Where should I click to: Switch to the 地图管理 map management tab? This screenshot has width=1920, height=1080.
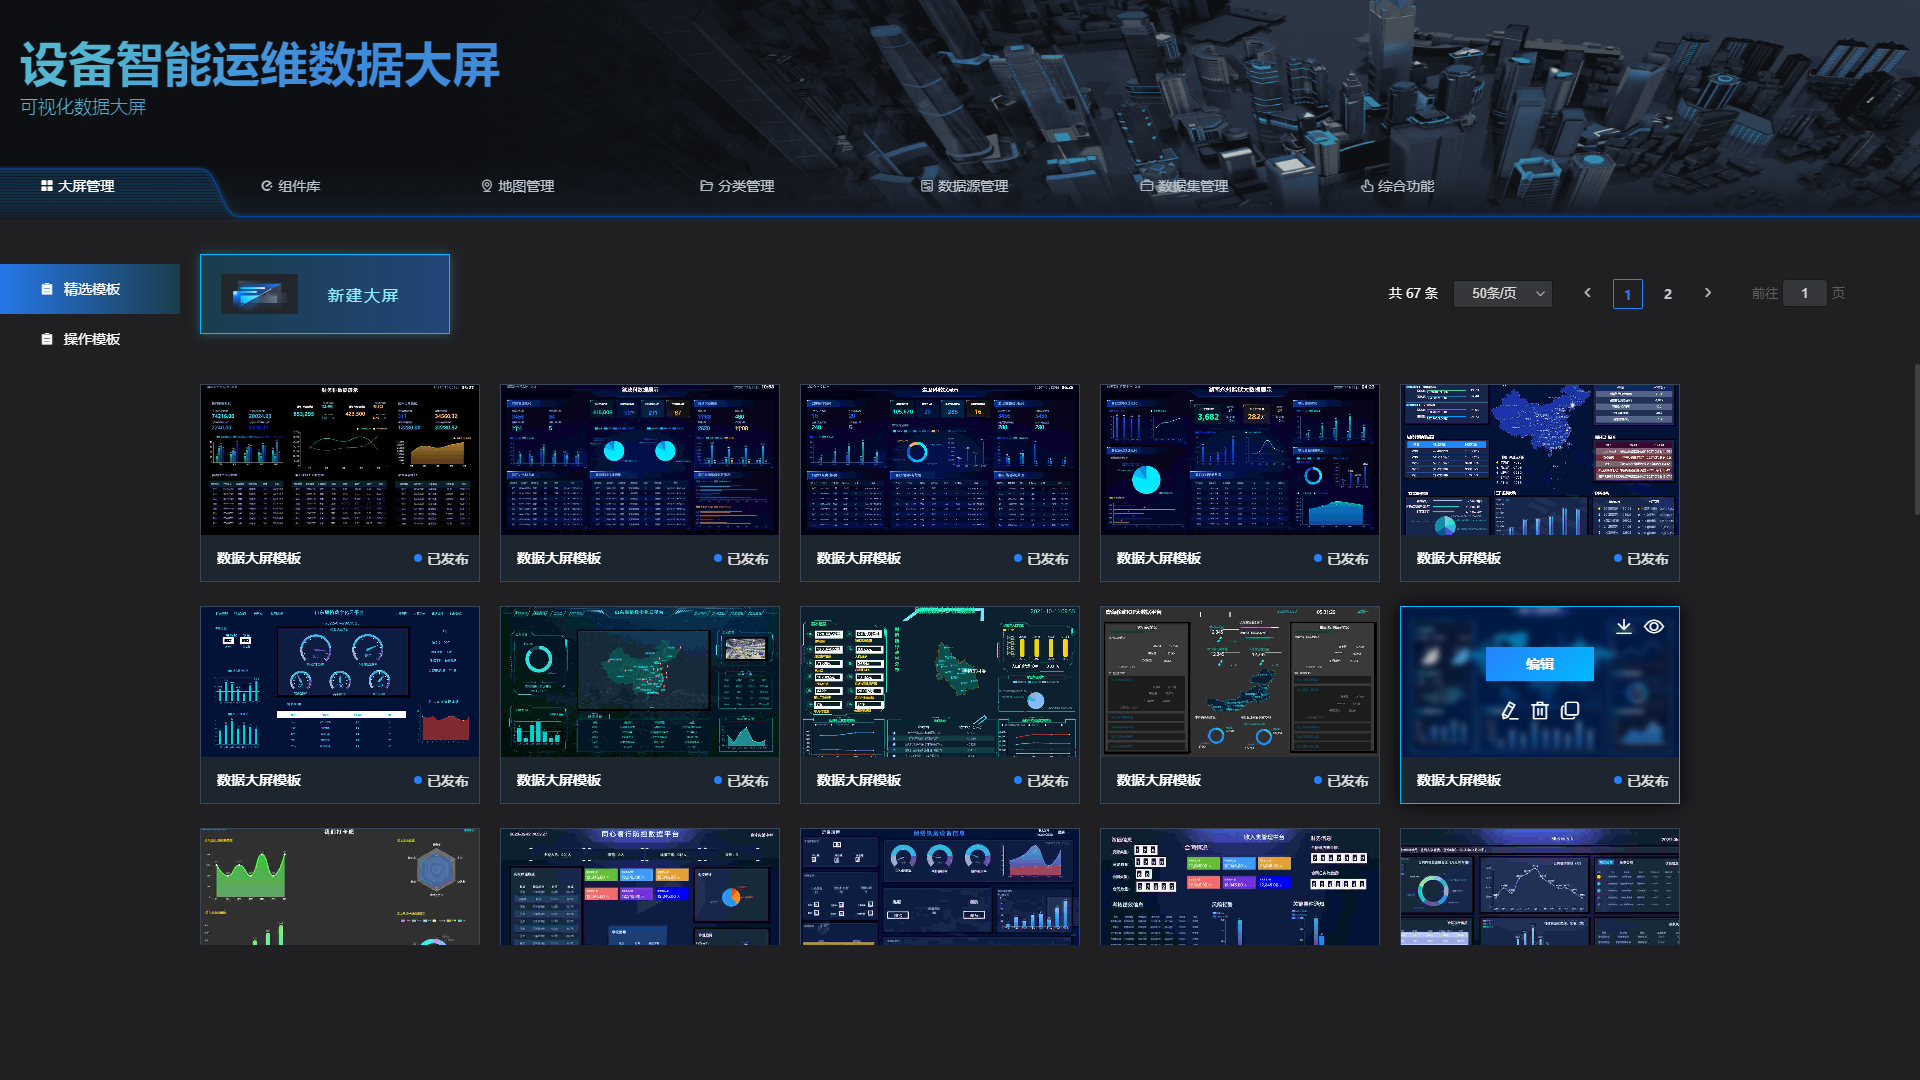(x=517, y=186)
